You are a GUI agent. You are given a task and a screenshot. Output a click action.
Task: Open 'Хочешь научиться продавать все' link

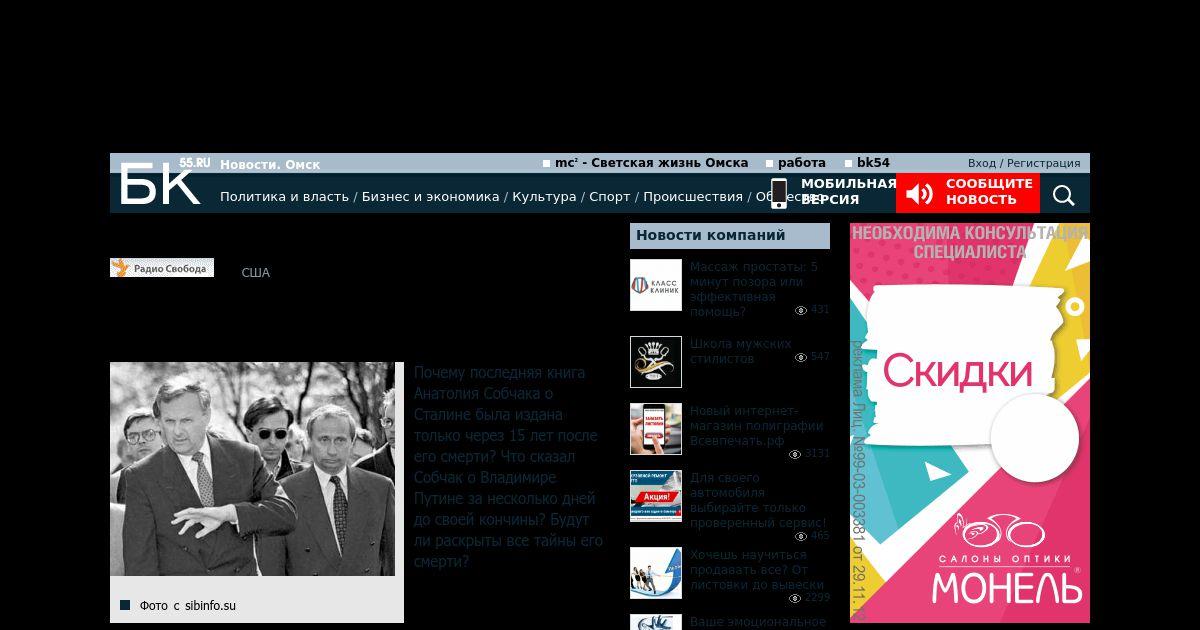point(757,570)
